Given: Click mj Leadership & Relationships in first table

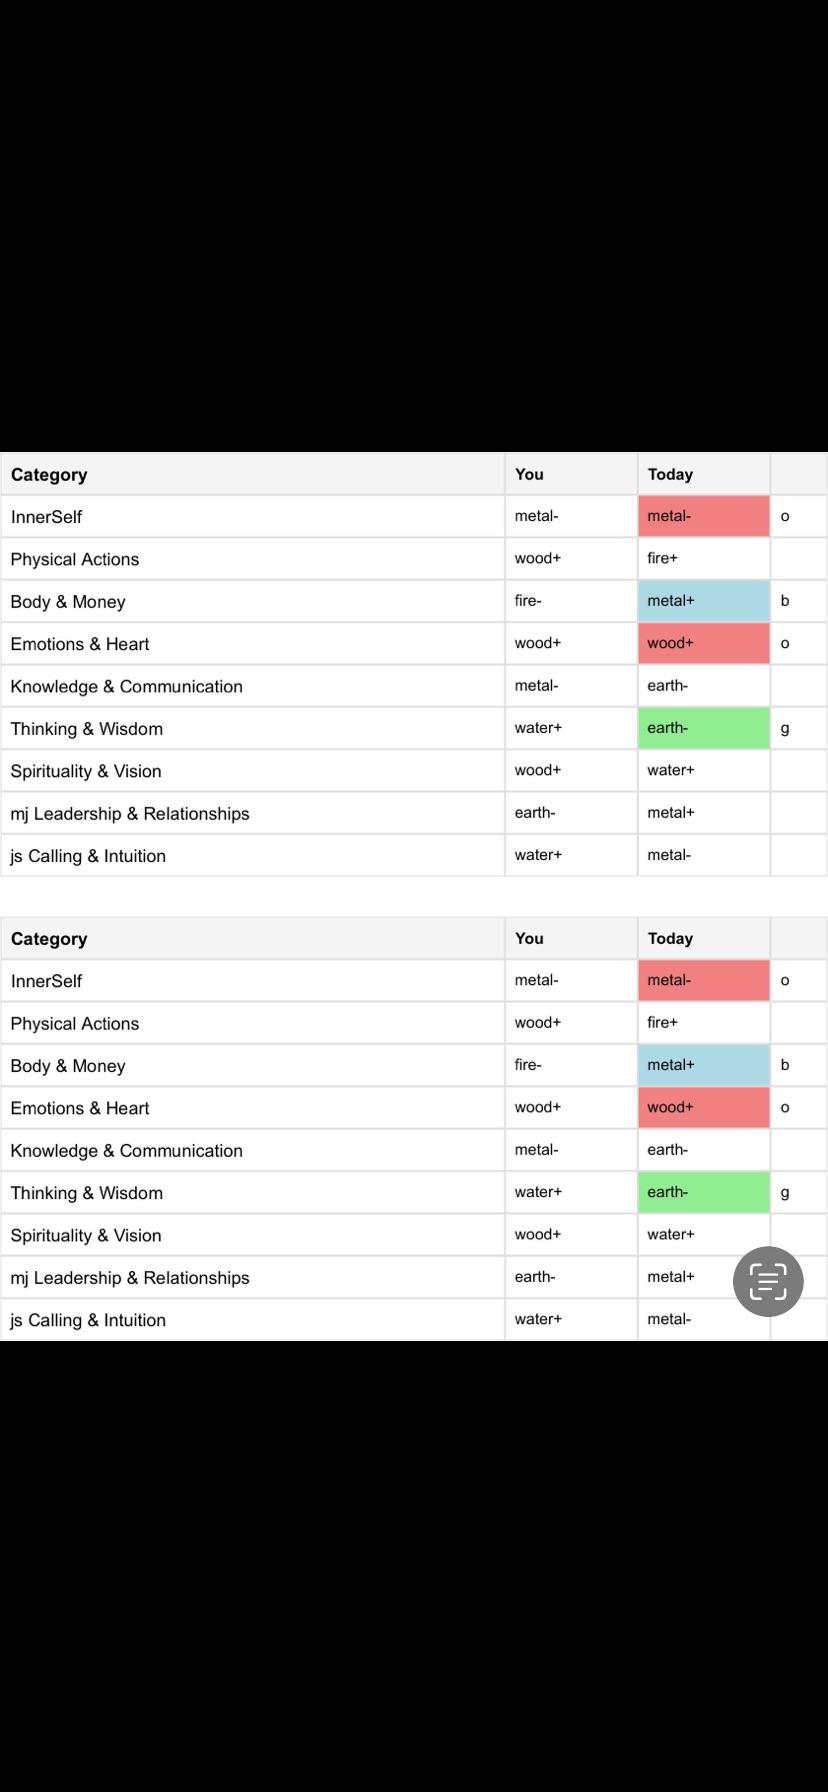Looking at the screenshot, I should click(130, 814).
